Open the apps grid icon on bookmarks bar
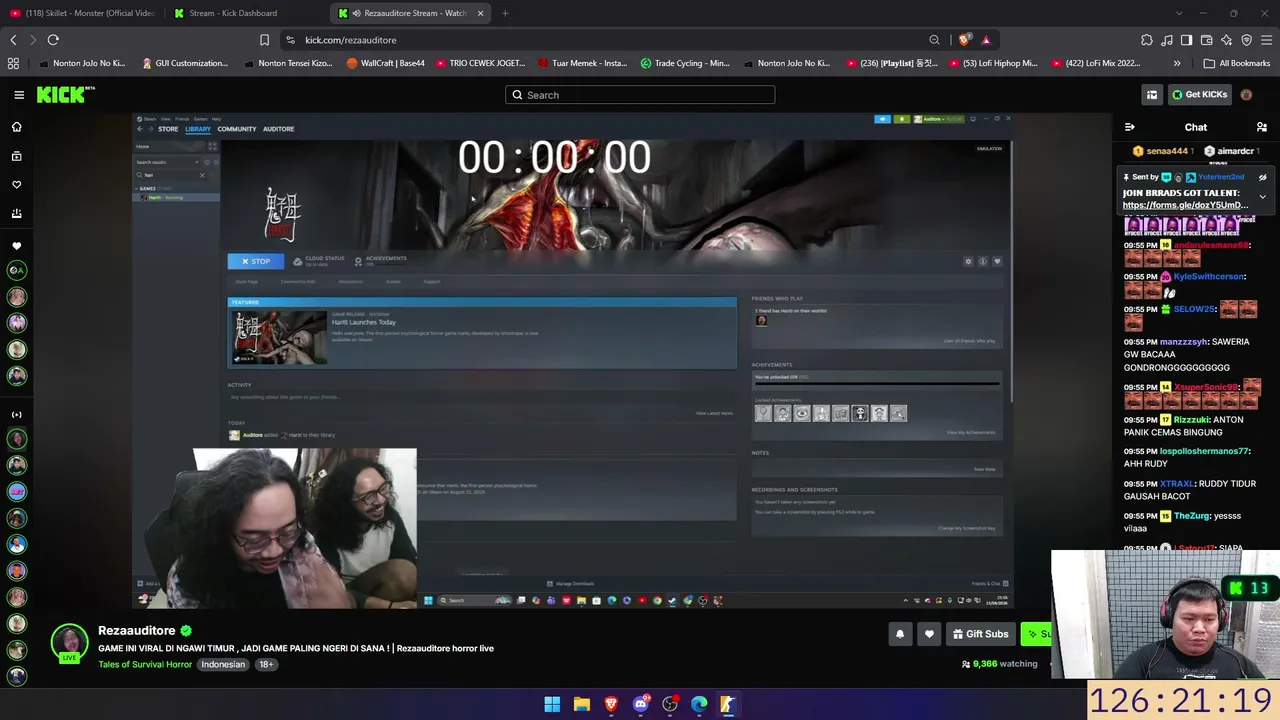Screen dimensions: 1280x720 point(13,63)
